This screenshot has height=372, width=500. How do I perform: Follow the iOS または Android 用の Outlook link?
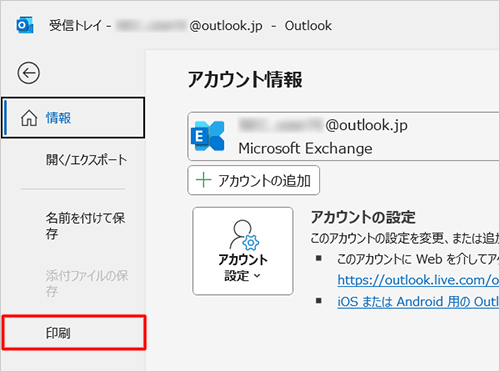point(418,302)
